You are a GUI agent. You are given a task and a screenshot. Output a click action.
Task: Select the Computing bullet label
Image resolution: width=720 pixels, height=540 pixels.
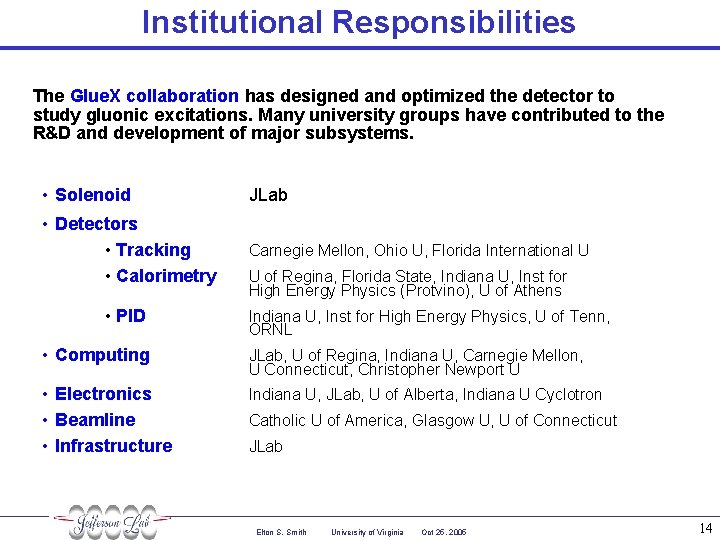pos(102,355)
